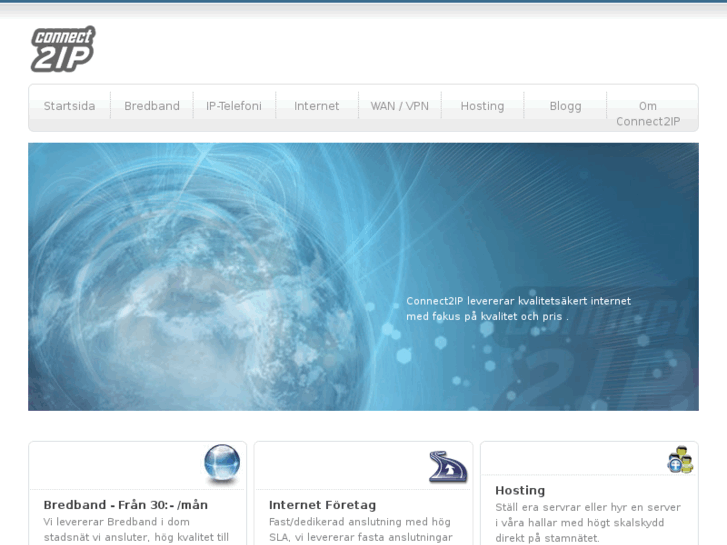Navigate to WAN / VPN
This screenshot has height=545, width=727.
click(400, 106)
